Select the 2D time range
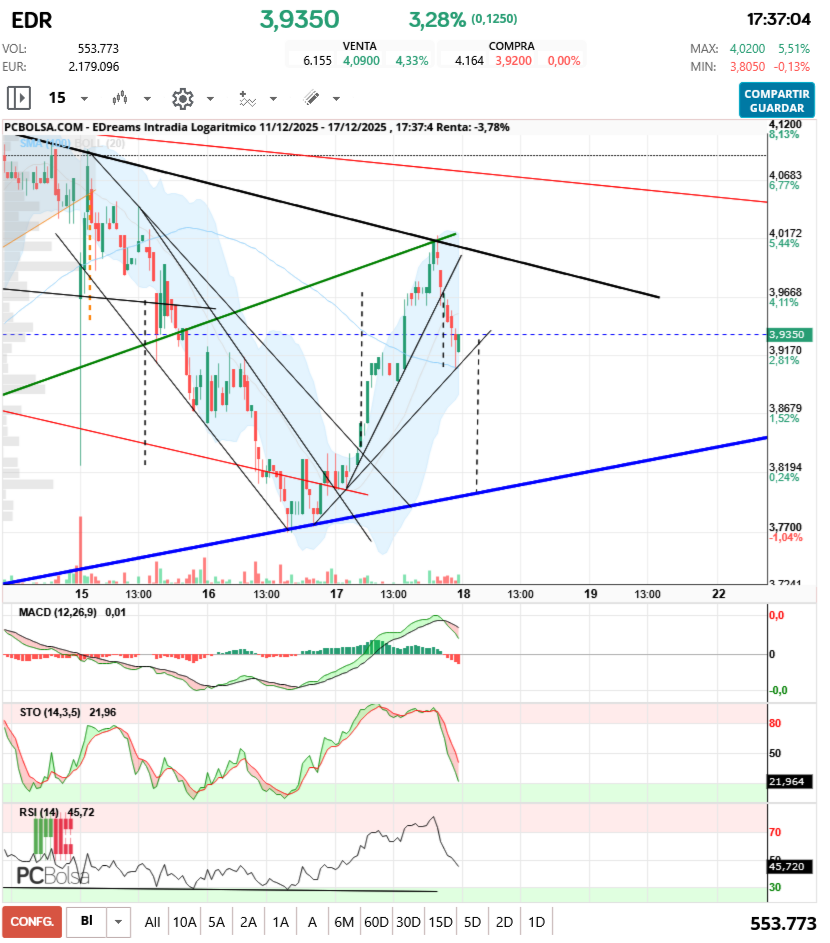Screen dimensions: 830x943 [504, 922]
